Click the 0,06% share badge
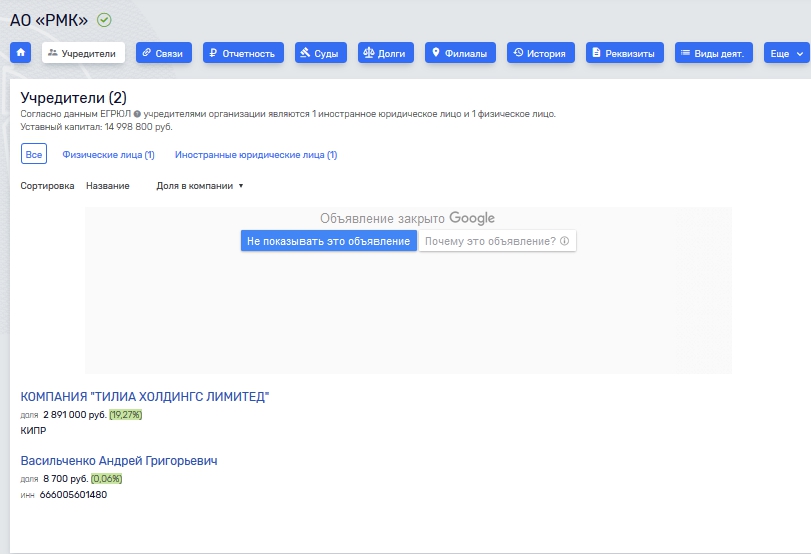The height and width of the screenshot is (554, 811). pos(107,479)
